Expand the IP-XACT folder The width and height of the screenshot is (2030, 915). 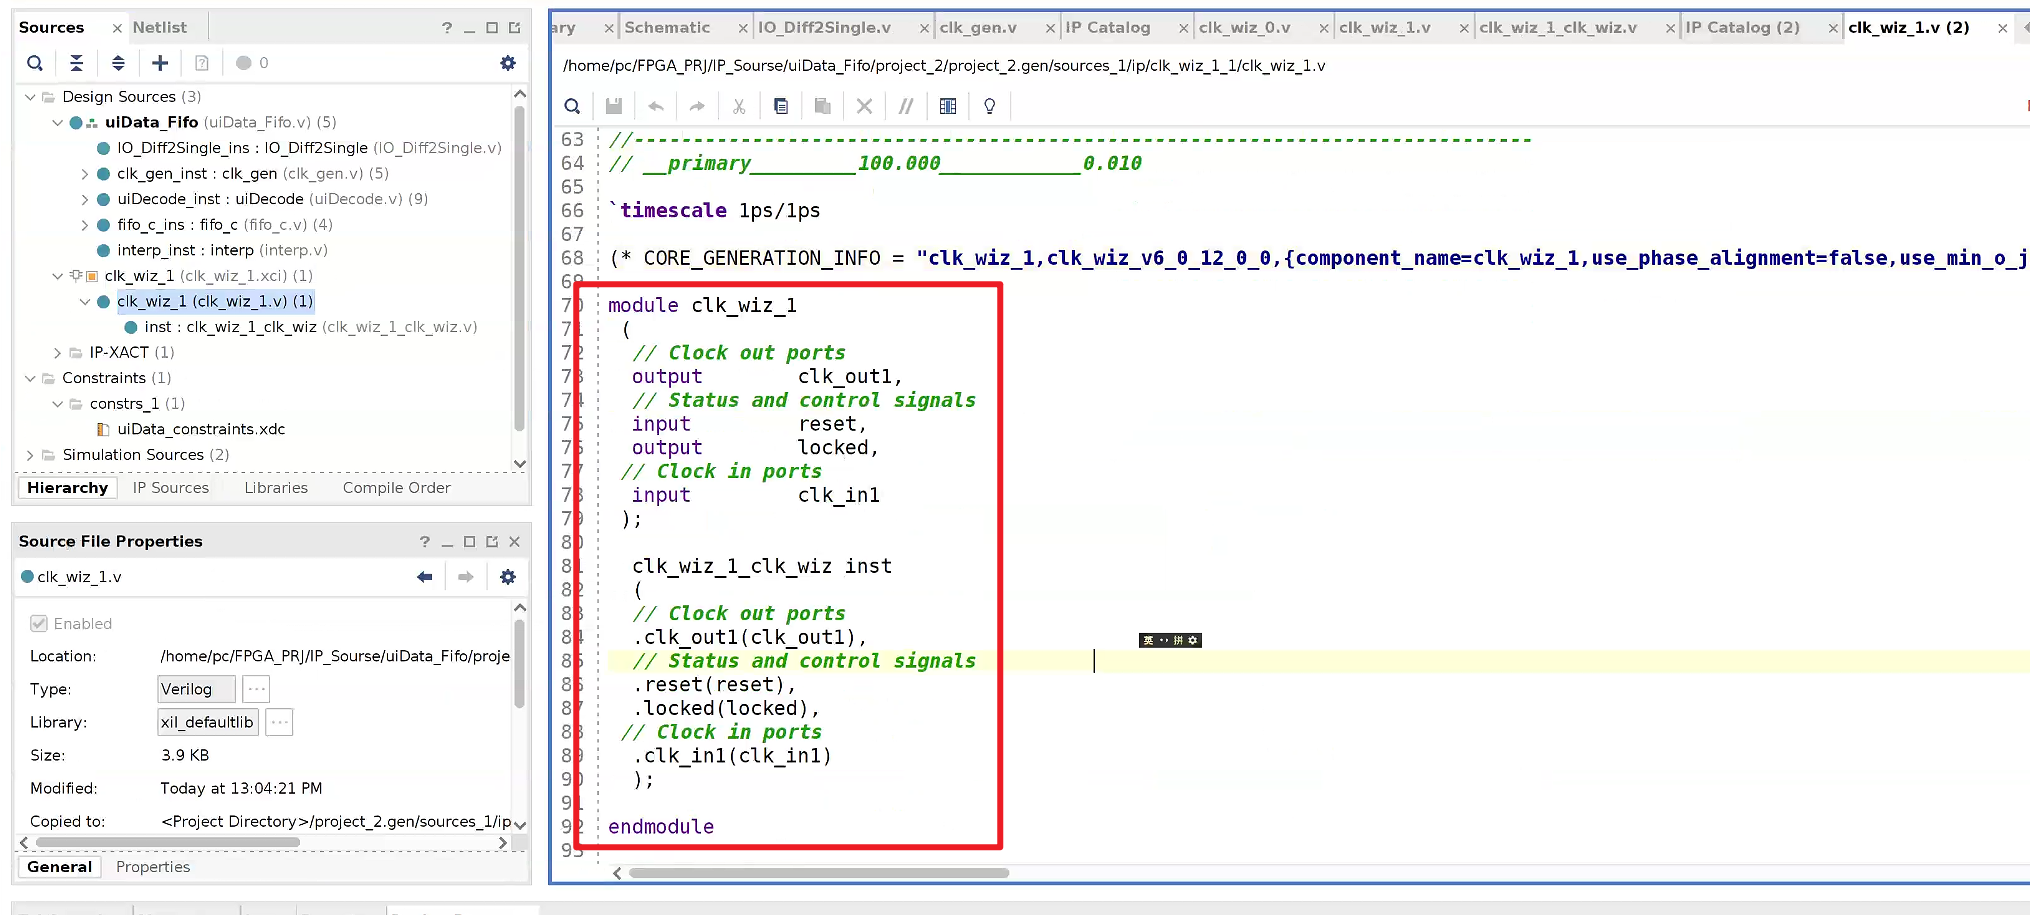(x=57, y=353)
